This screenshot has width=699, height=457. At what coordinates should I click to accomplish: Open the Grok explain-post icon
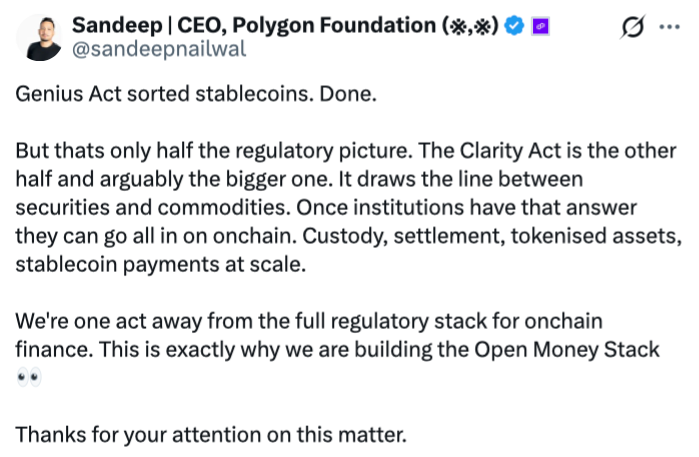pyautogui.click(x=632, y=28)
